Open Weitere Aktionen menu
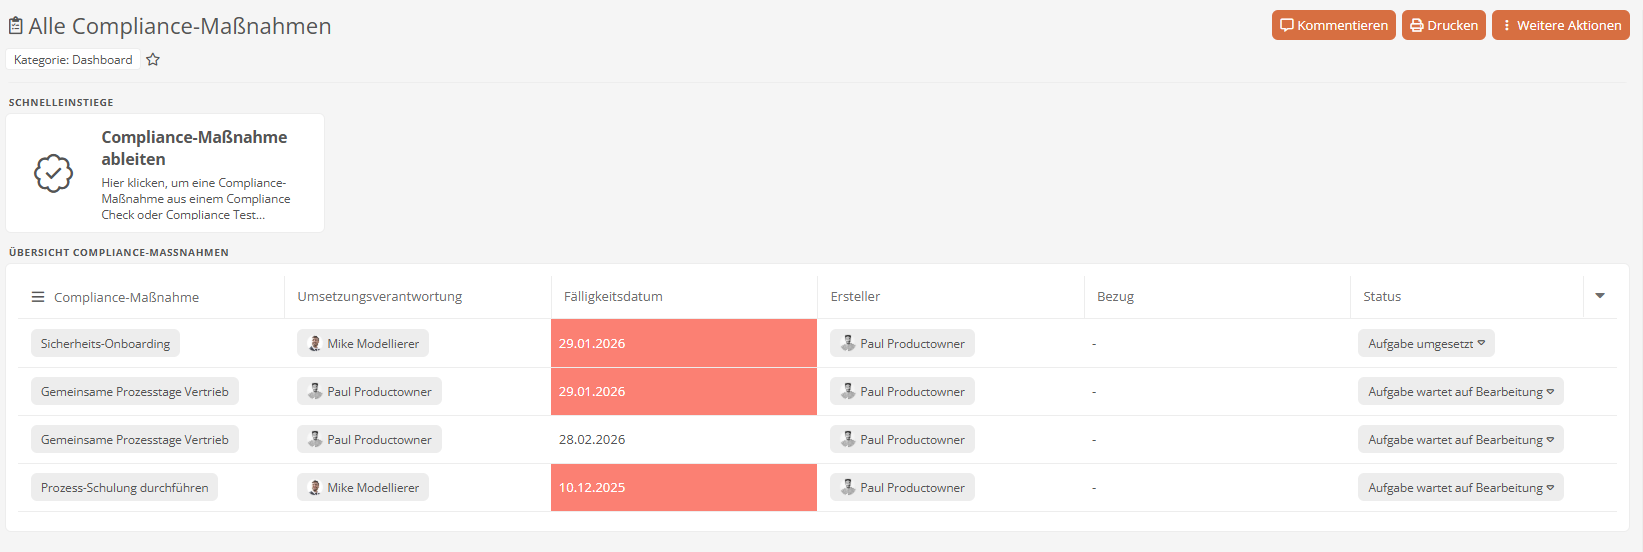The image size is (1643, 552). point(1560,25)
